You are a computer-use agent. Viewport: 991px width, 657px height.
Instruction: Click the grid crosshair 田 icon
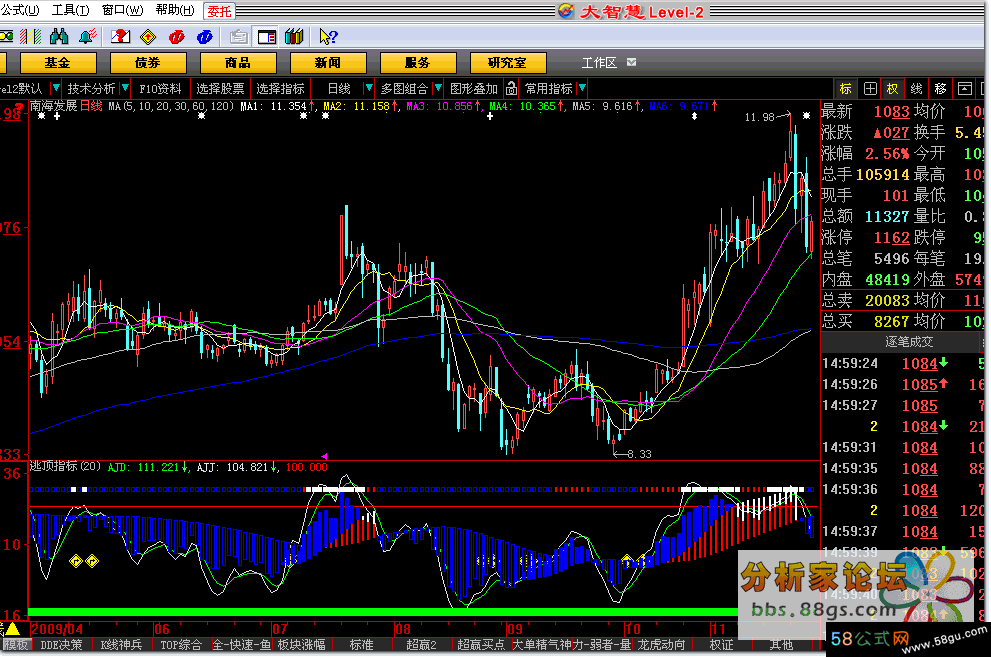point(870,88)
